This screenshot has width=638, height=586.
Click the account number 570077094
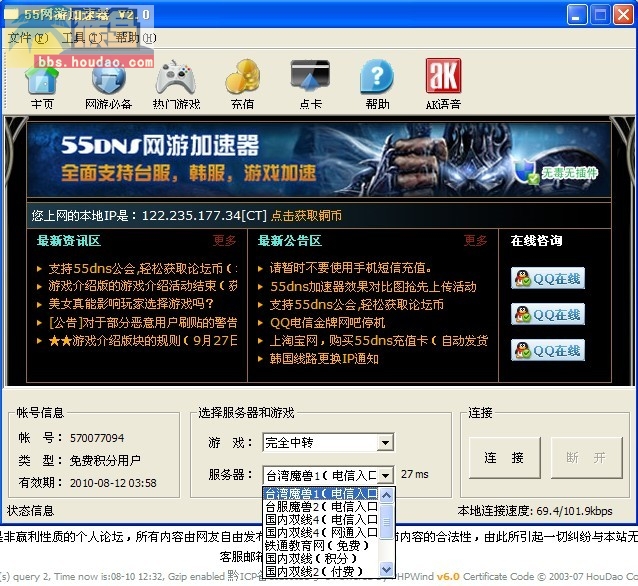97,438
